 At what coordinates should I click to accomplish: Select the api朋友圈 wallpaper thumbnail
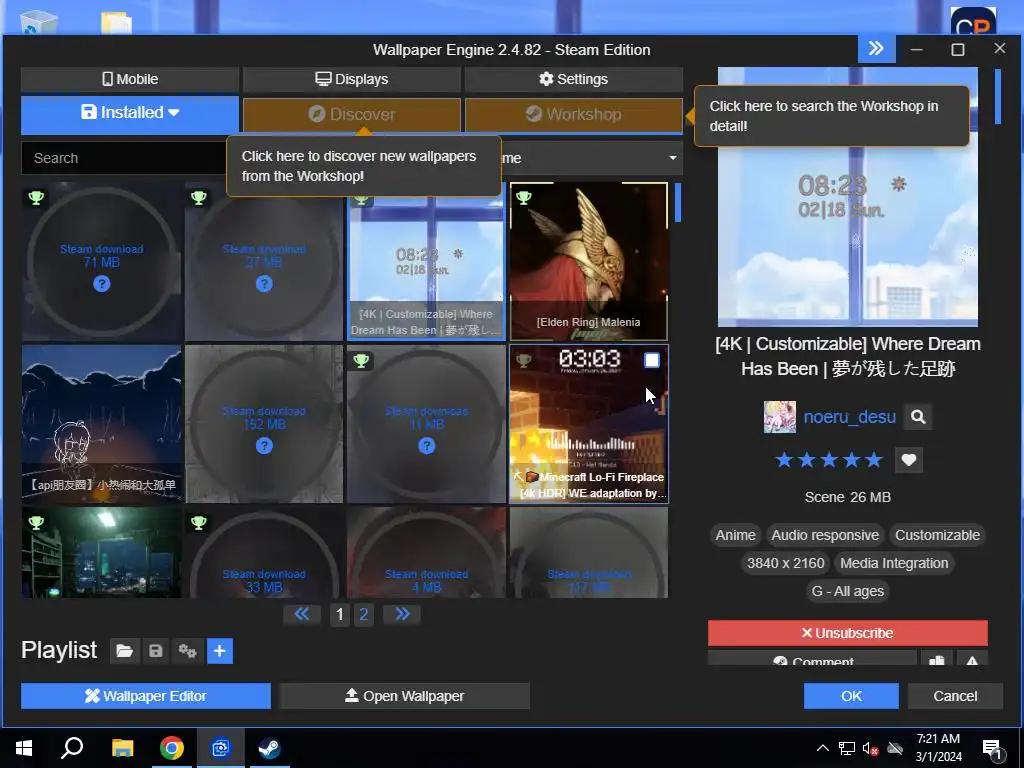102,424
